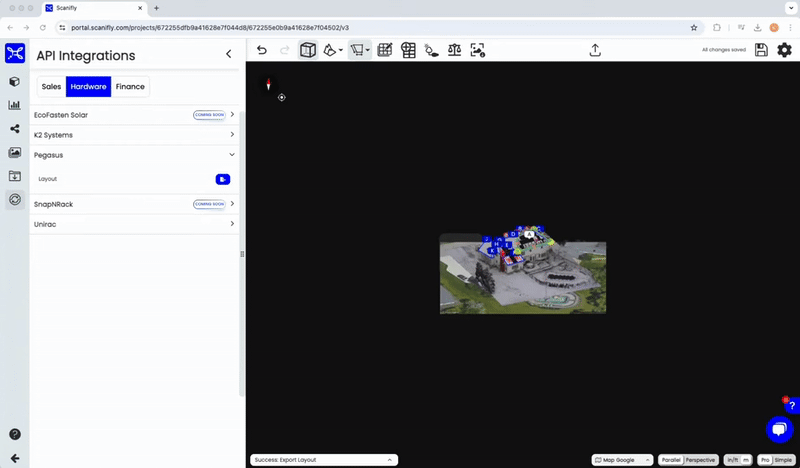
Task: Open the image gallery sidebar panel
Action: pyautogui.click(x=15, y=152)
